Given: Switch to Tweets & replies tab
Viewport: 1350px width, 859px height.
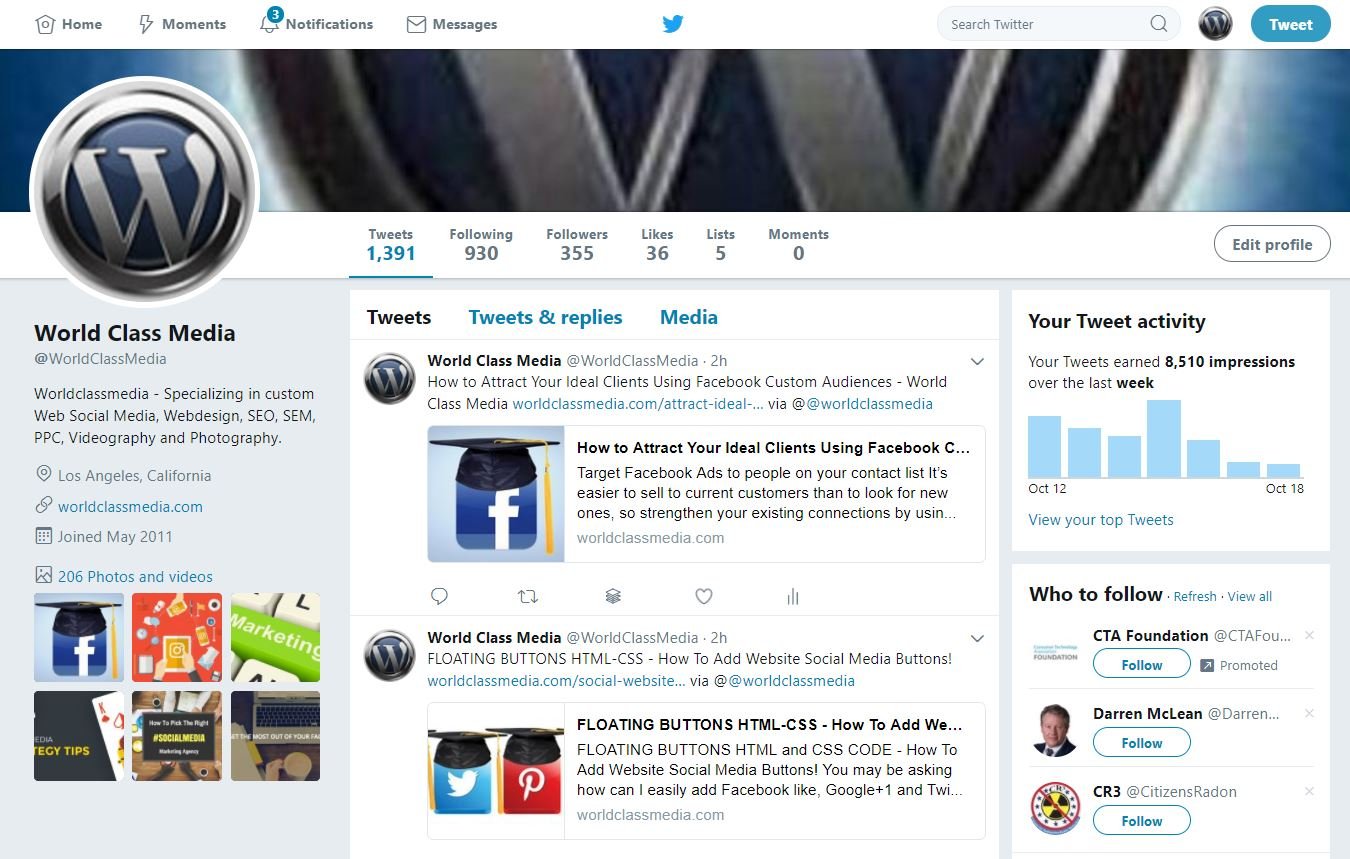Looking at the screenshot, I should [x=545, y=317].
